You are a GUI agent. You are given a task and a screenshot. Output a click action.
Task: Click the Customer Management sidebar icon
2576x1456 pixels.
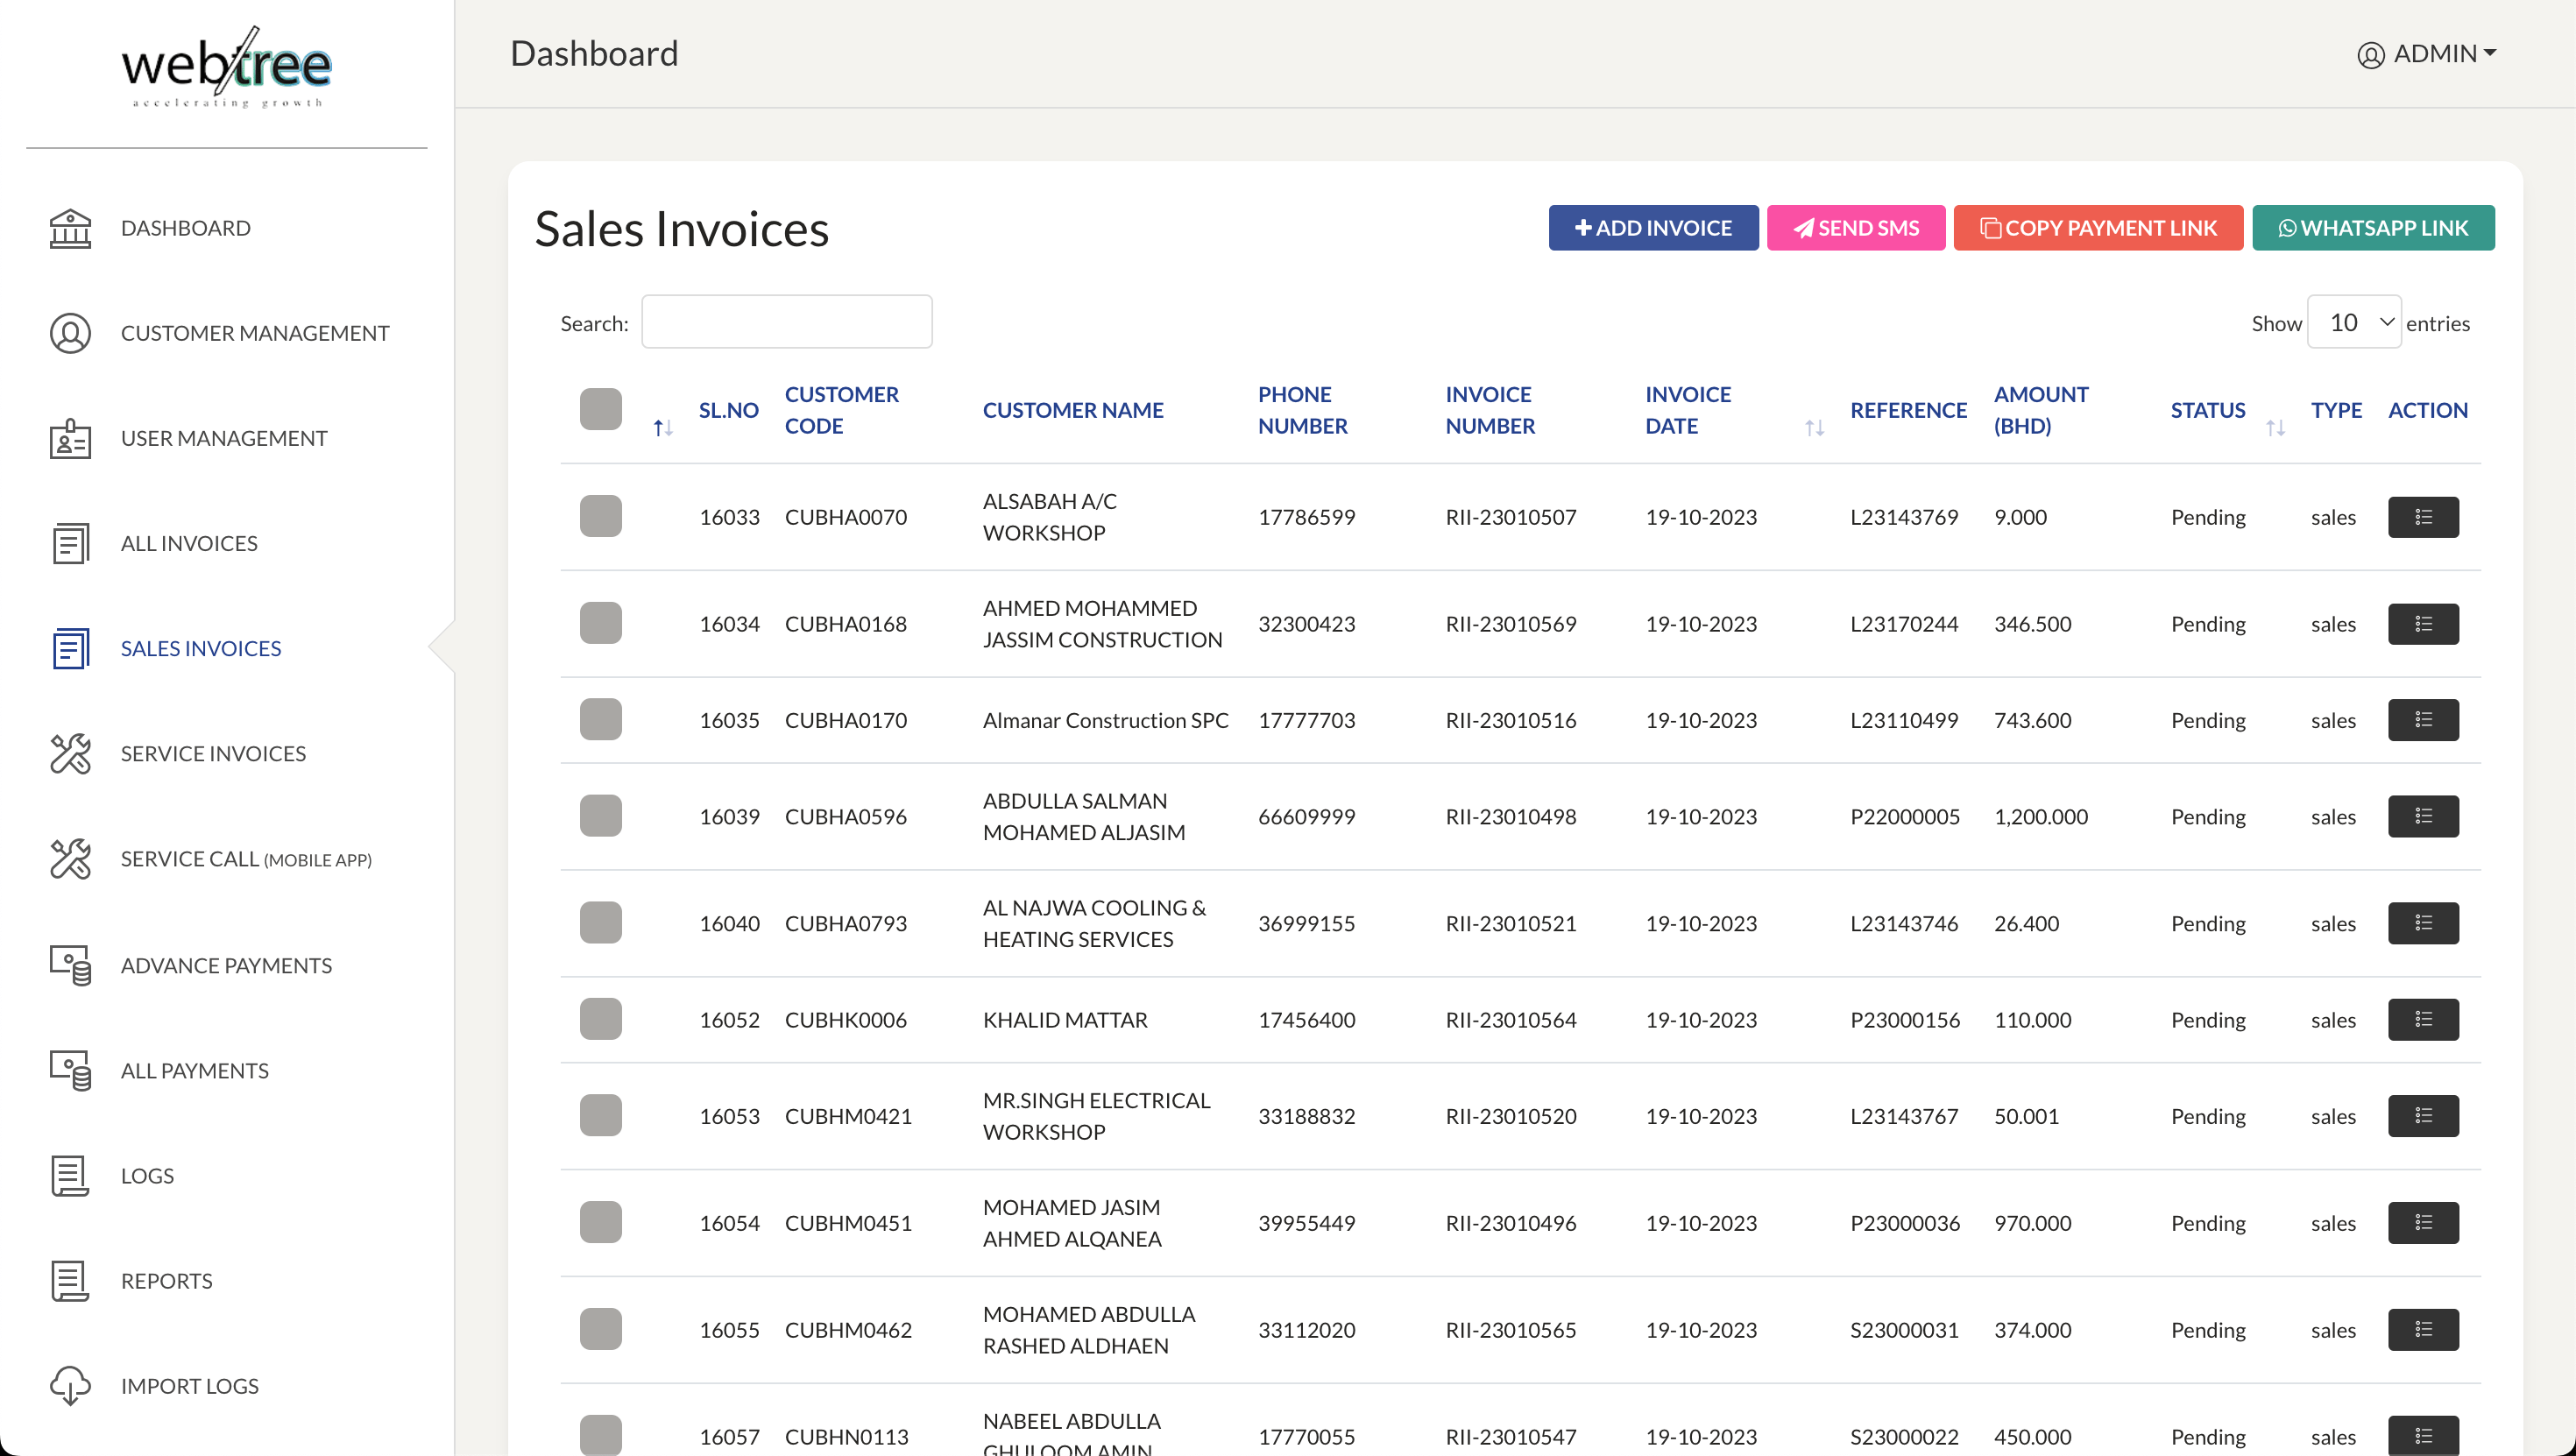[x=71, y=333]
